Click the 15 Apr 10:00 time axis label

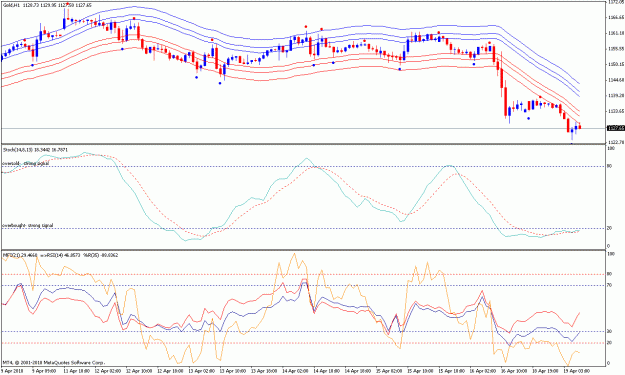coord(421,371)
